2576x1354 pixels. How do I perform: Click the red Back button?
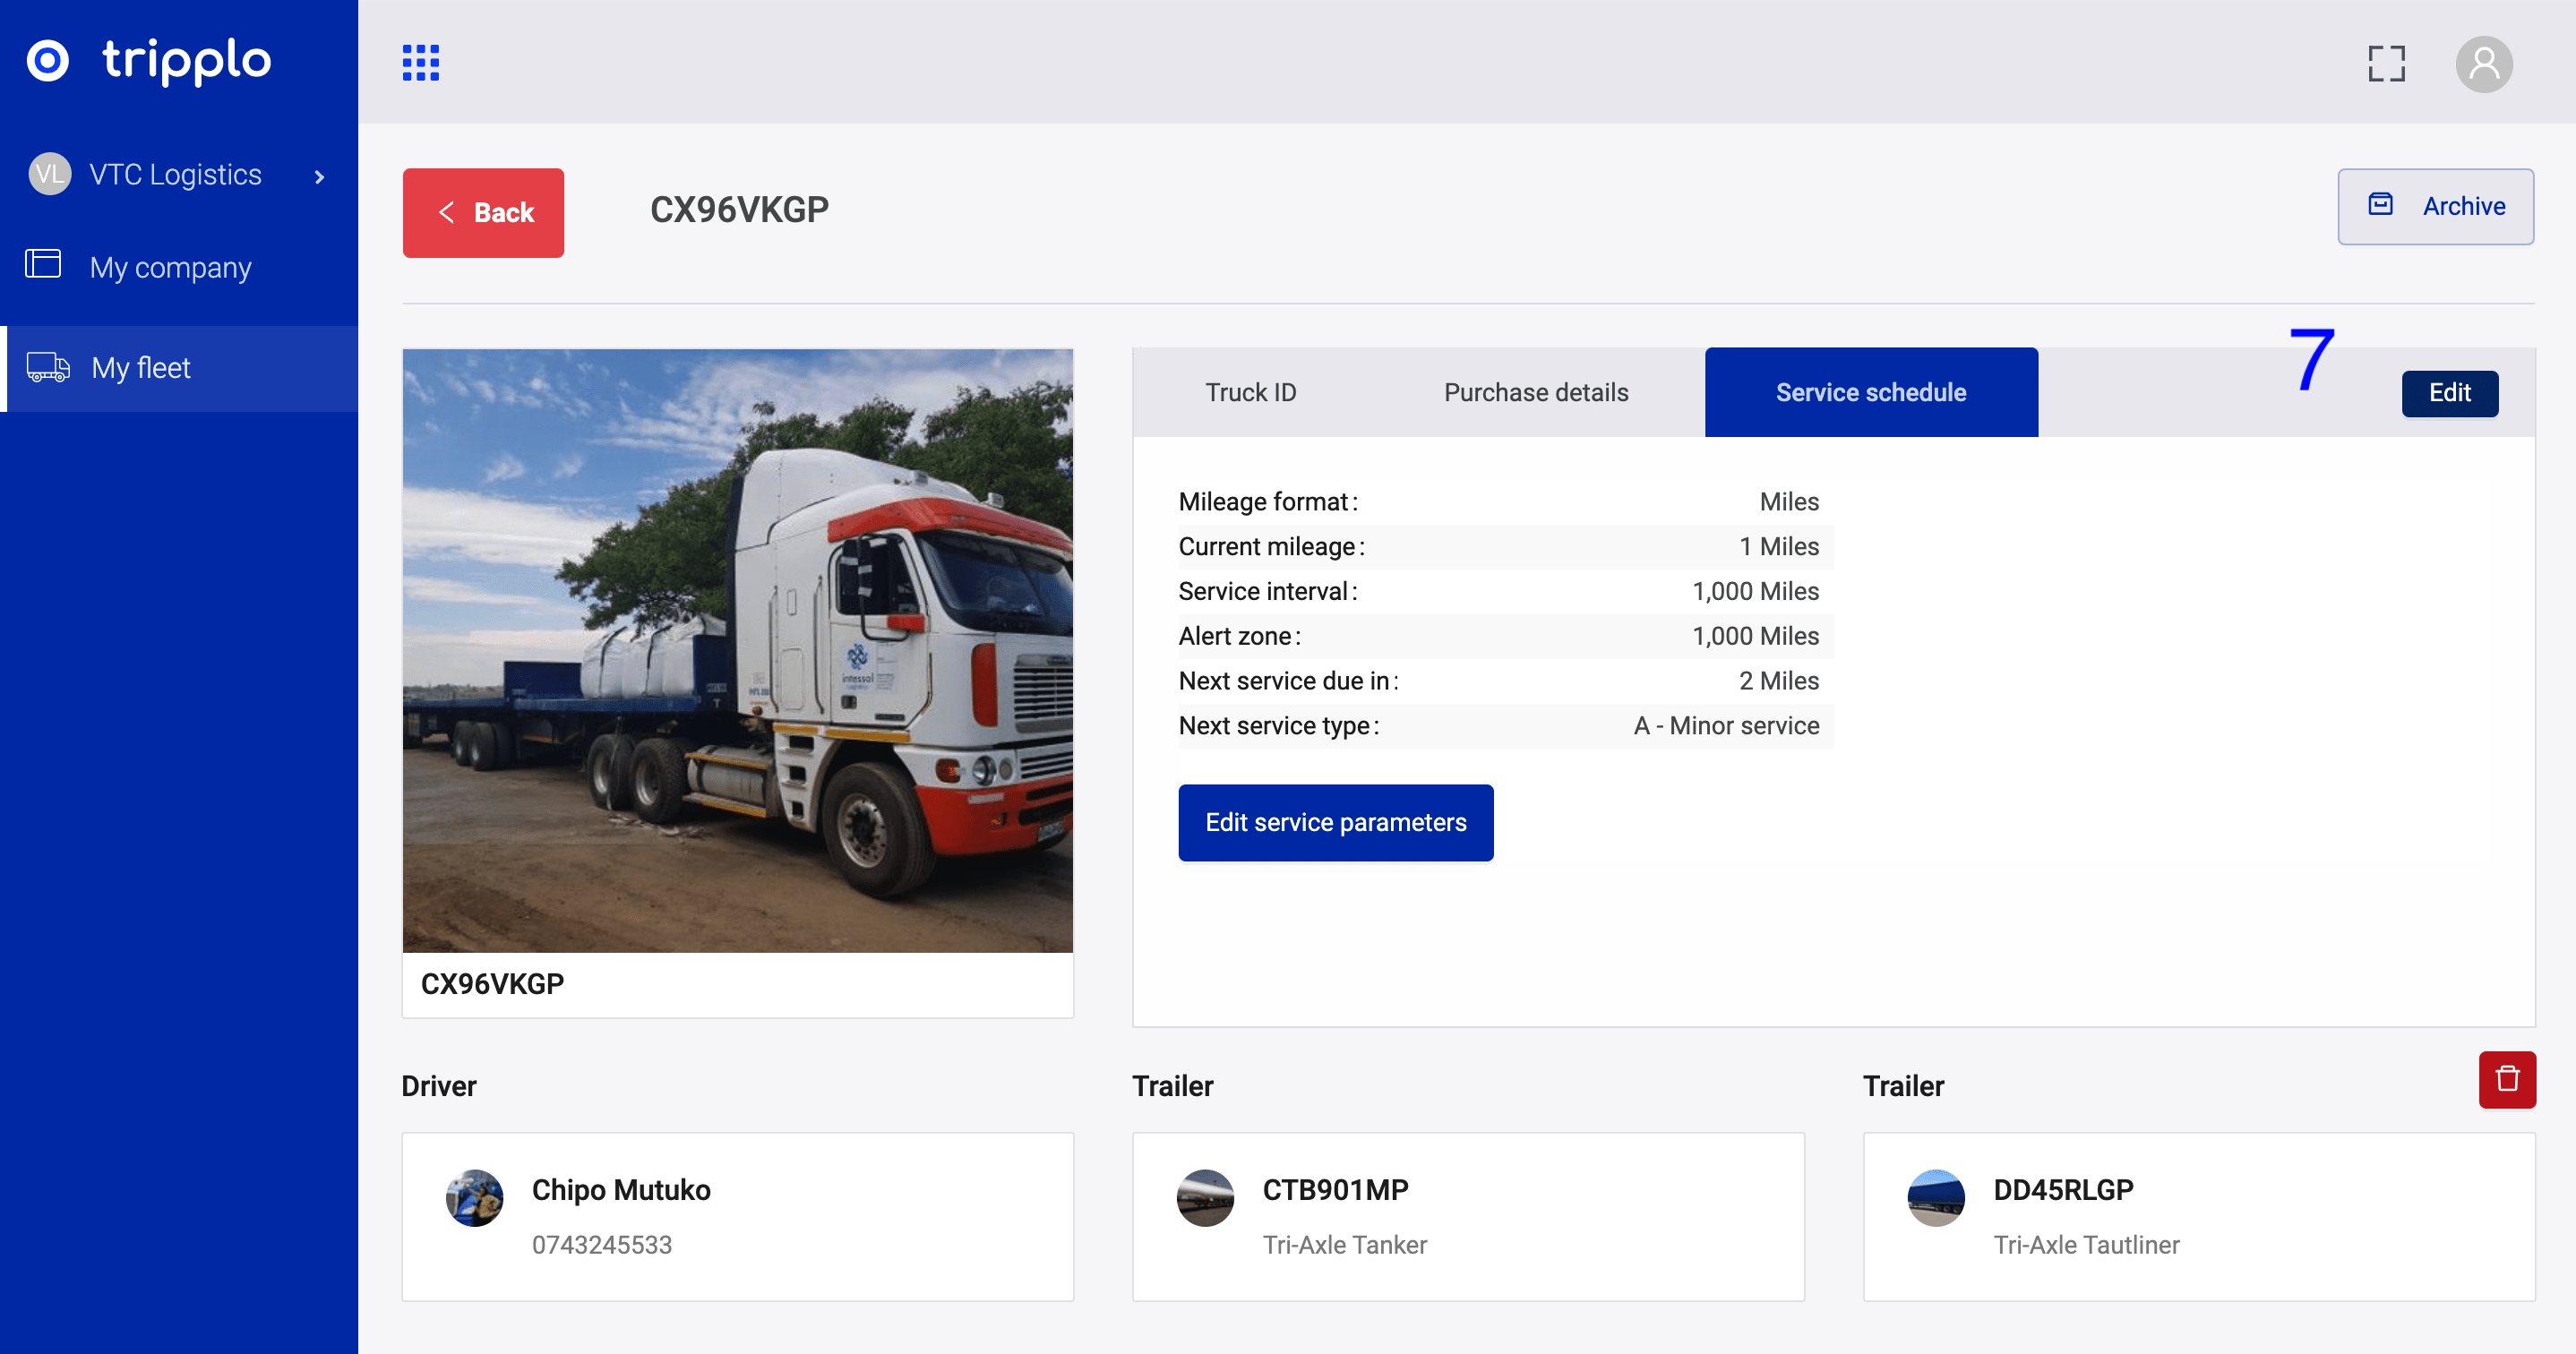[483, 212]
